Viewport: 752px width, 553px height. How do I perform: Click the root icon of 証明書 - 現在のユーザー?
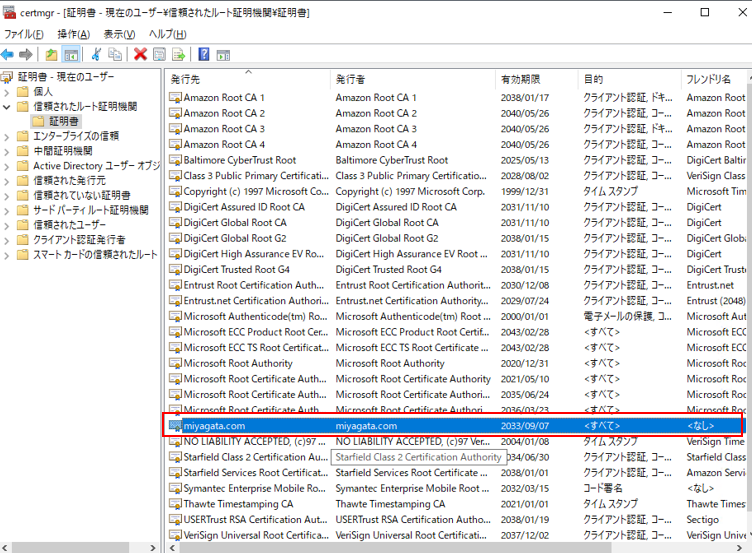click(7, 77)
